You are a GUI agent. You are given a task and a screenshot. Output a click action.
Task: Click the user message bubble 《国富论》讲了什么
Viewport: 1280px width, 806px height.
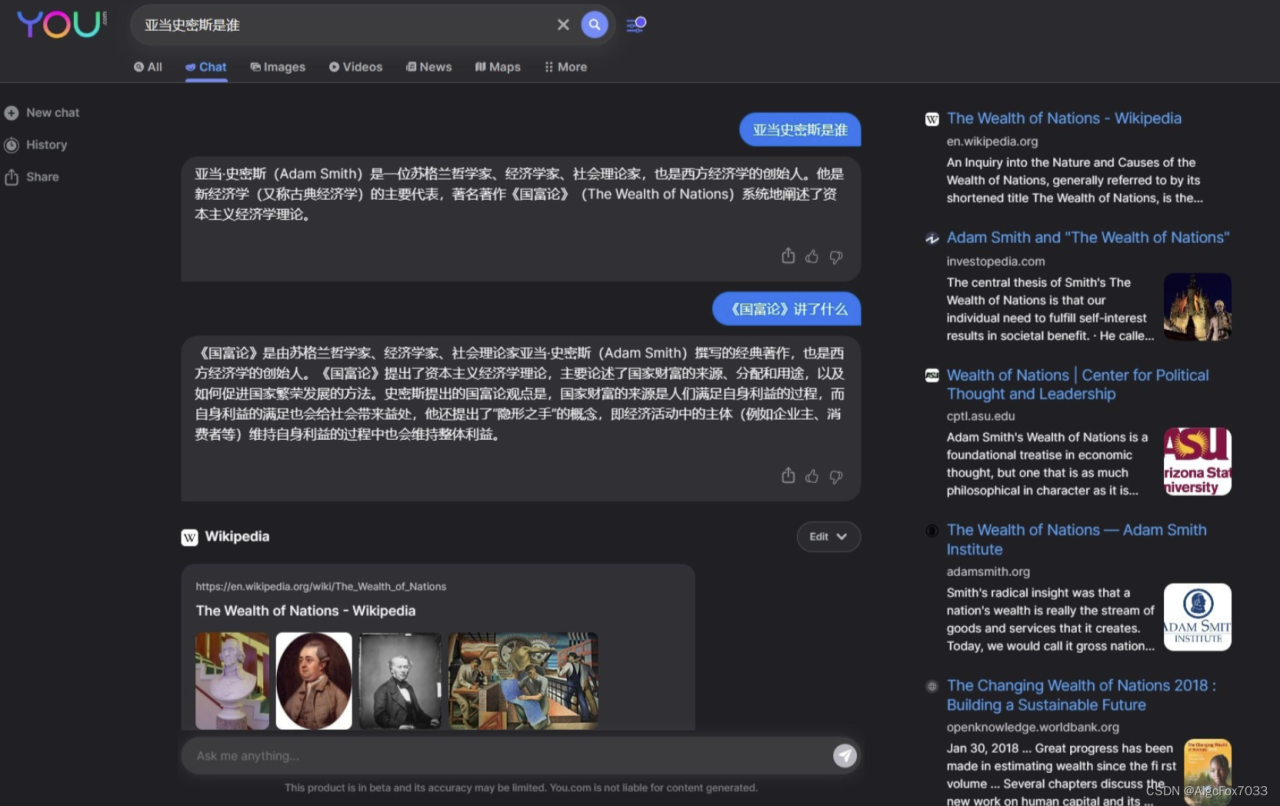click(x=787, y=309)
